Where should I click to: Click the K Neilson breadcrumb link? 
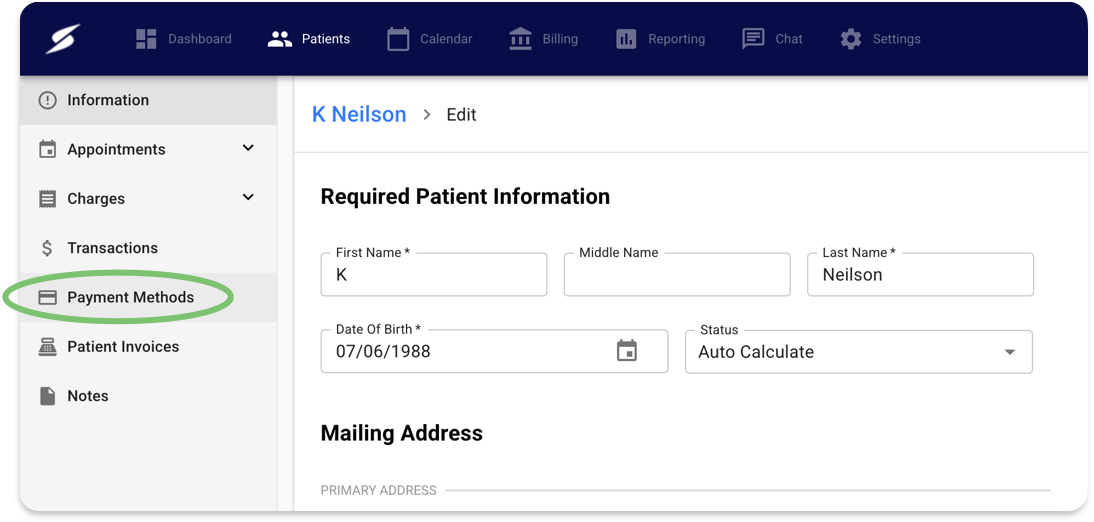(x=359, y=114)
